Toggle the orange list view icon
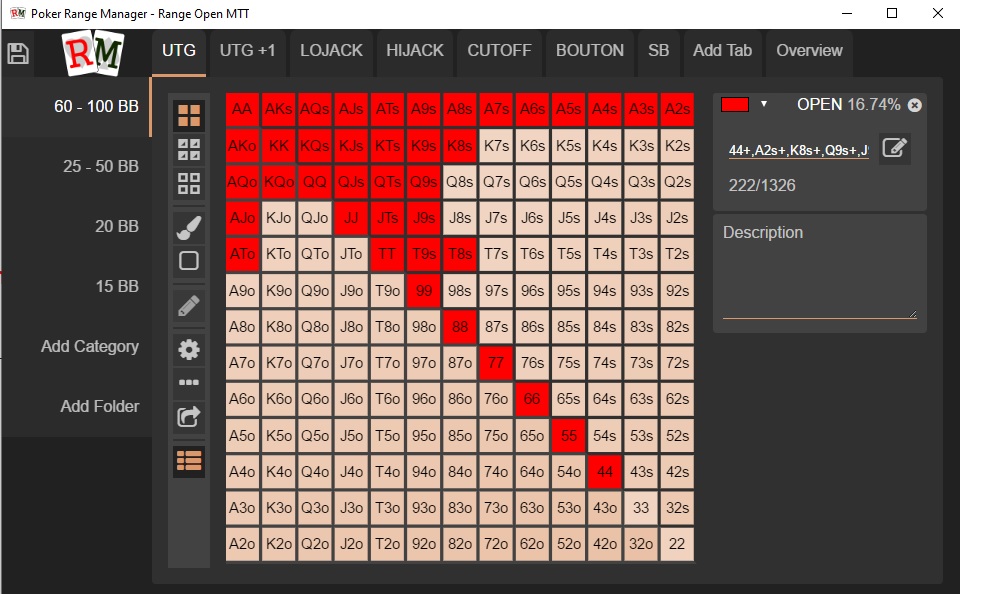 (189, 460)
